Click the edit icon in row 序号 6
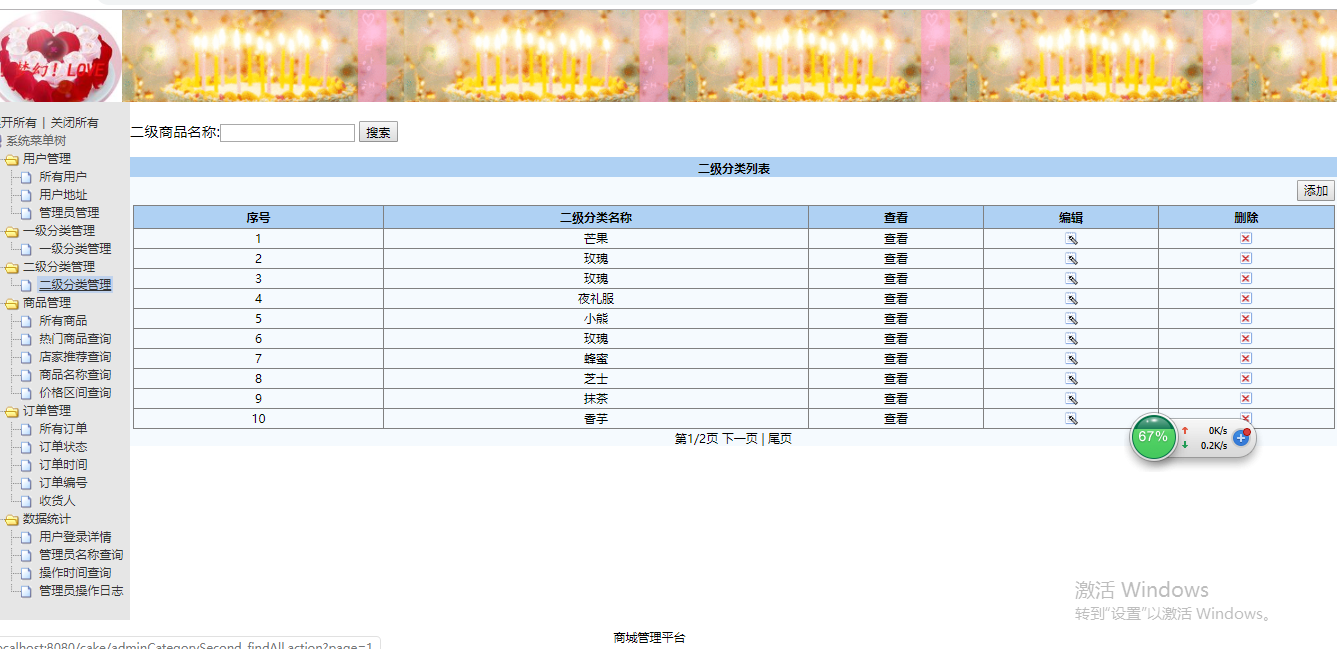Viewport: 1337px width, 649px height. coord(1071,339)
